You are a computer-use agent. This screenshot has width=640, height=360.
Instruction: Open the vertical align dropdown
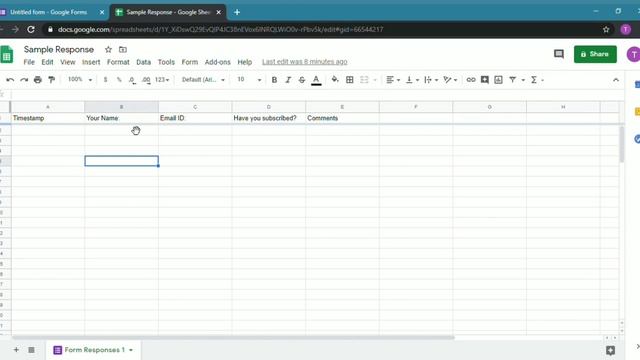tap(412, 80)
